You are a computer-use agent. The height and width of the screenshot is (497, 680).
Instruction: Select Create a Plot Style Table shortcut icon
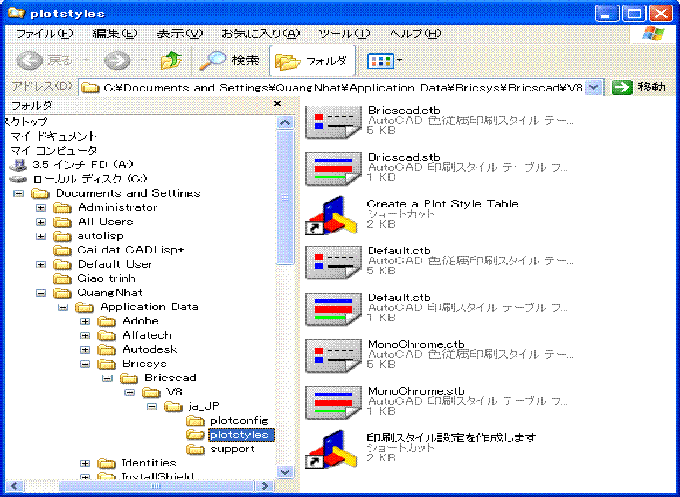pos(332,216)
